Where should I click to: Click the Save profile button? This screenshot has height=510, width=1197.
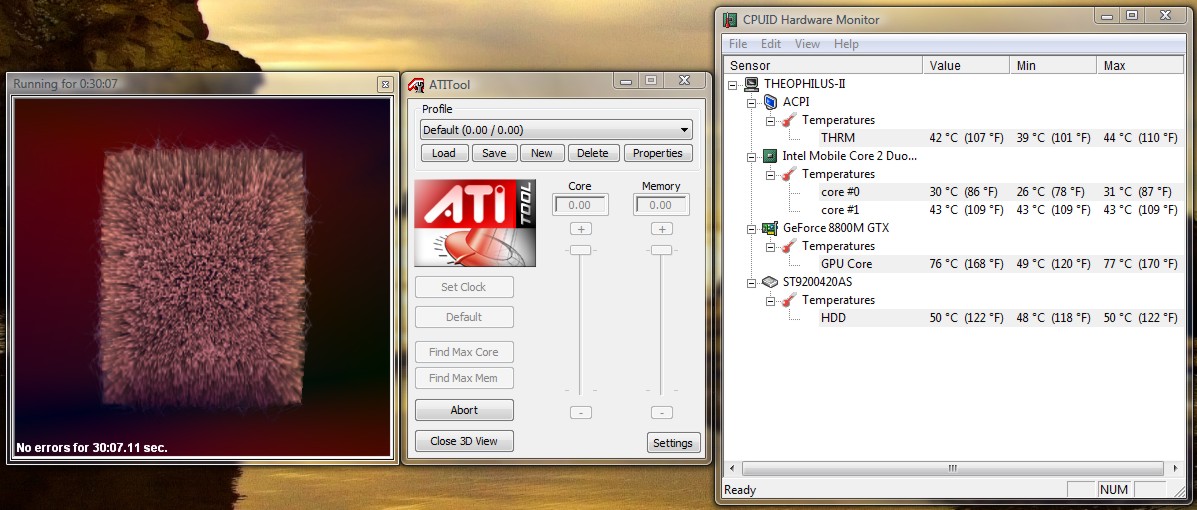pyautogui.click(x=494, y=153)
